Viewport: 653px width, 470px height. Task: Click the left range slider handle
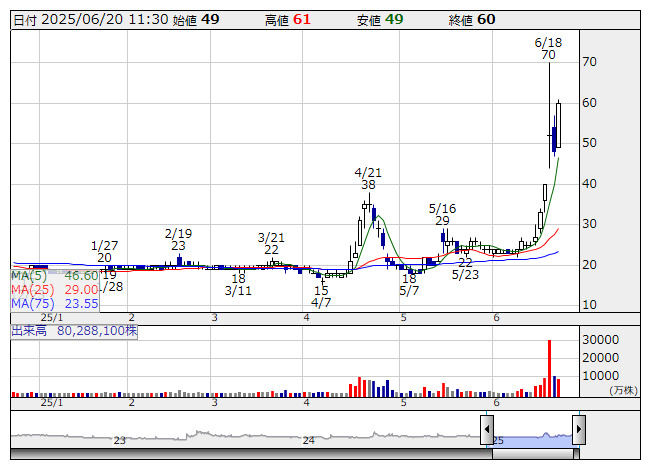pos(487,430)
